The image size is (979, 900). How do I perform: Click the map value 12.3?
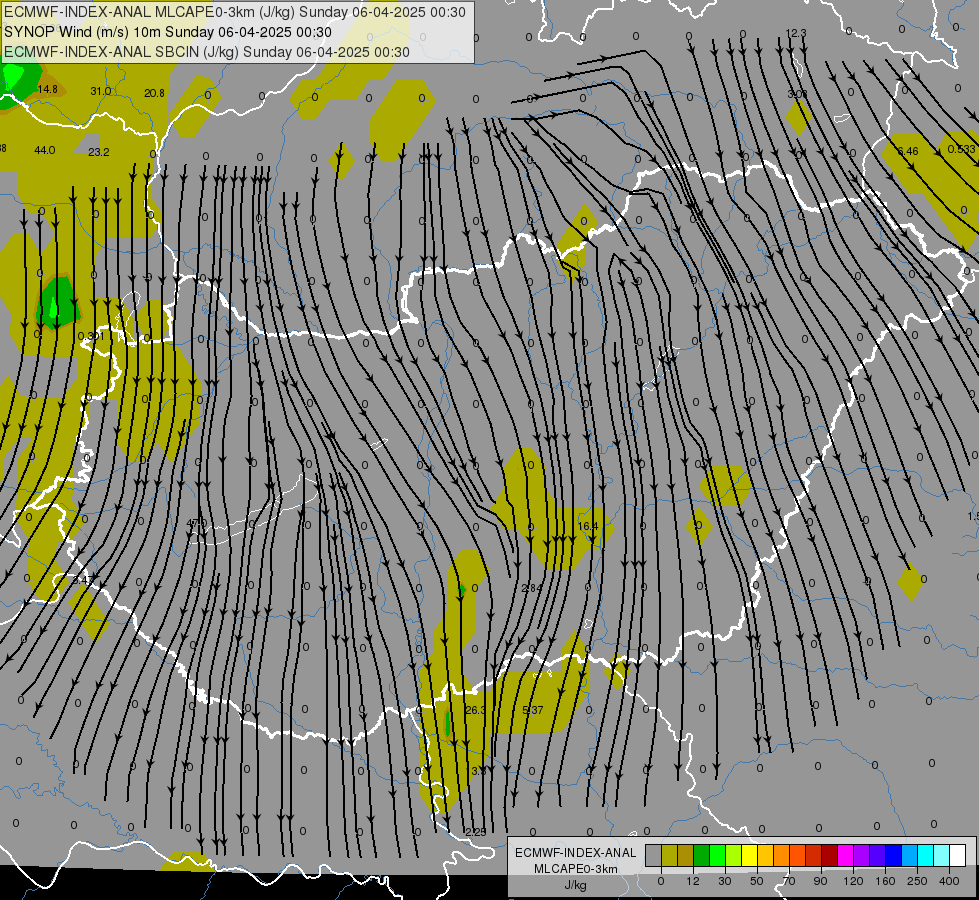(796, 33)
